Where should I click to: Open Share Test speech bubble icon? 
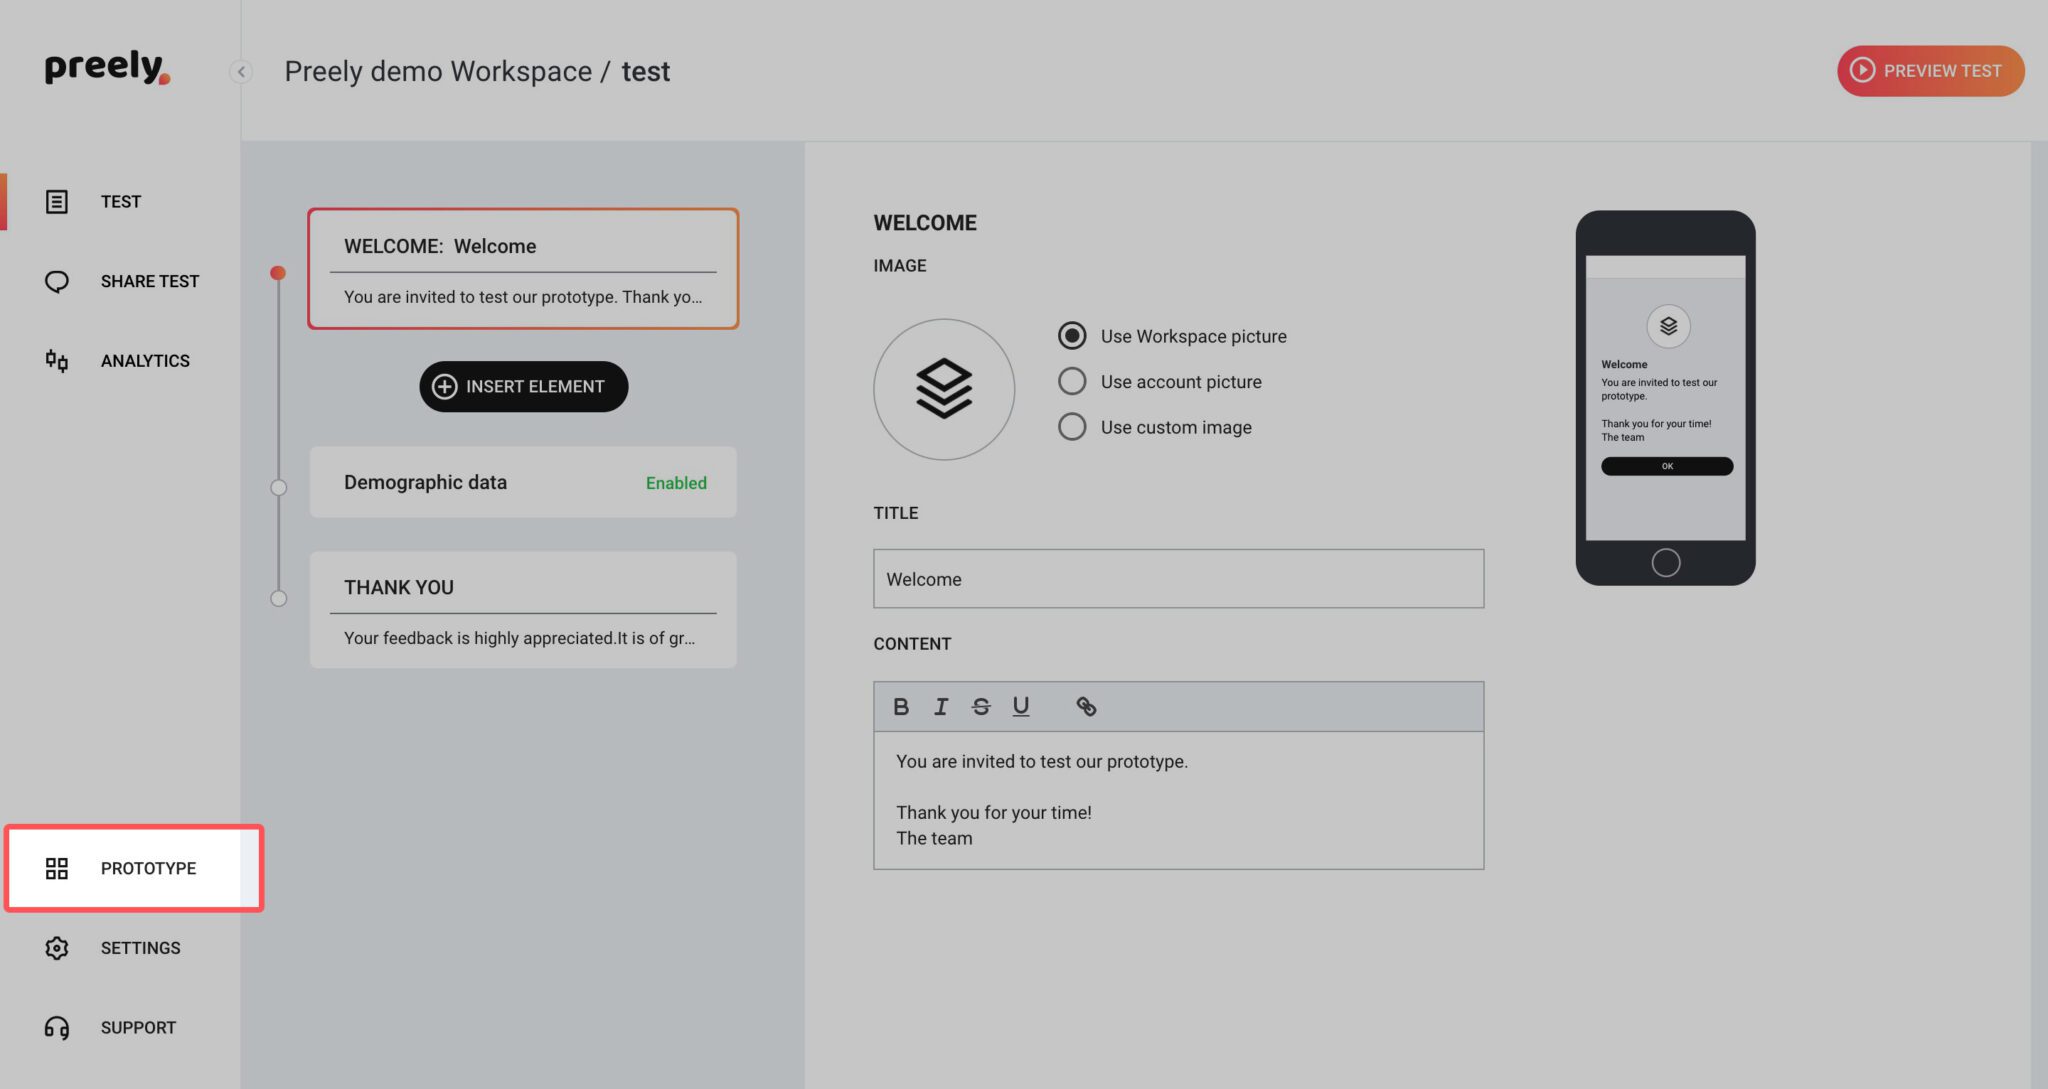(57, 281)
